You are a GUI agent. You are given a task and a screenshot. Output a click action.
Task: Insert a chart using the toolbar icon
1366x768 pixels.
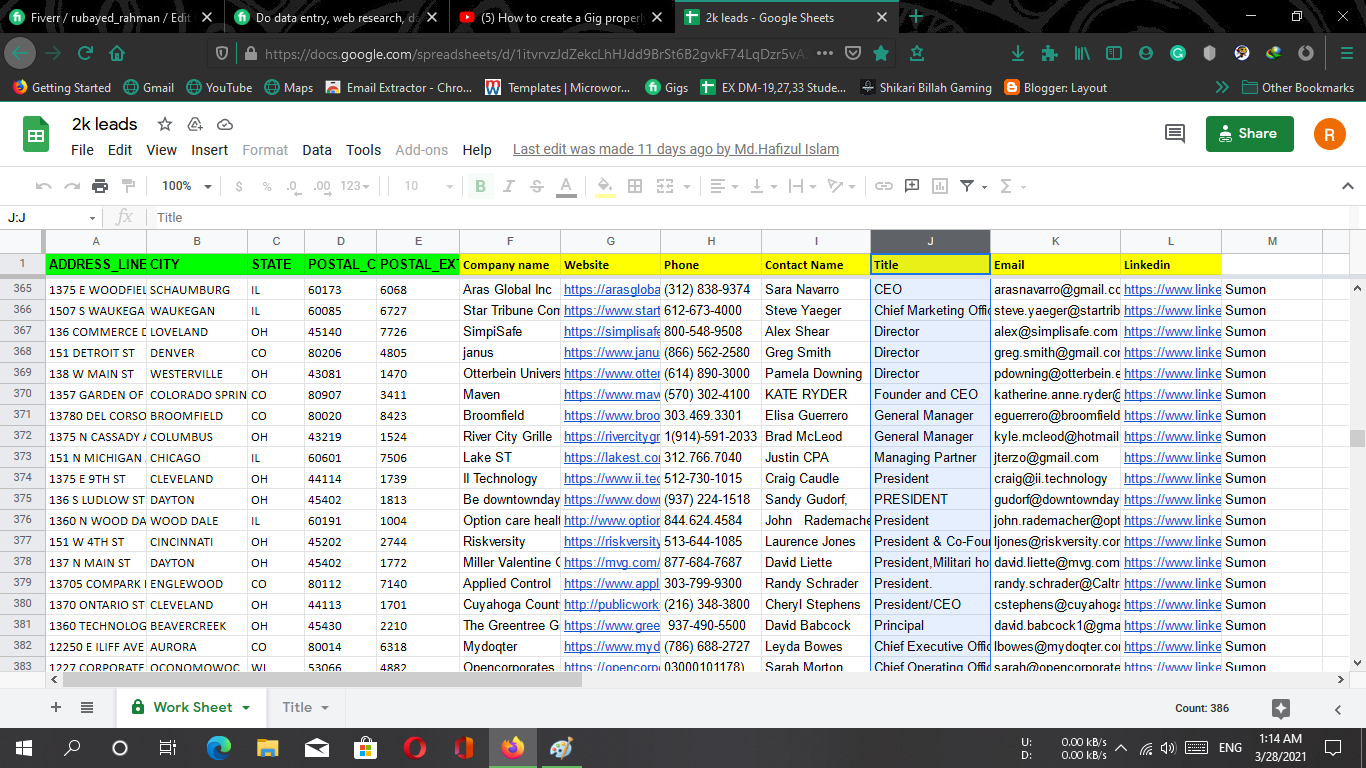[940, 186]
